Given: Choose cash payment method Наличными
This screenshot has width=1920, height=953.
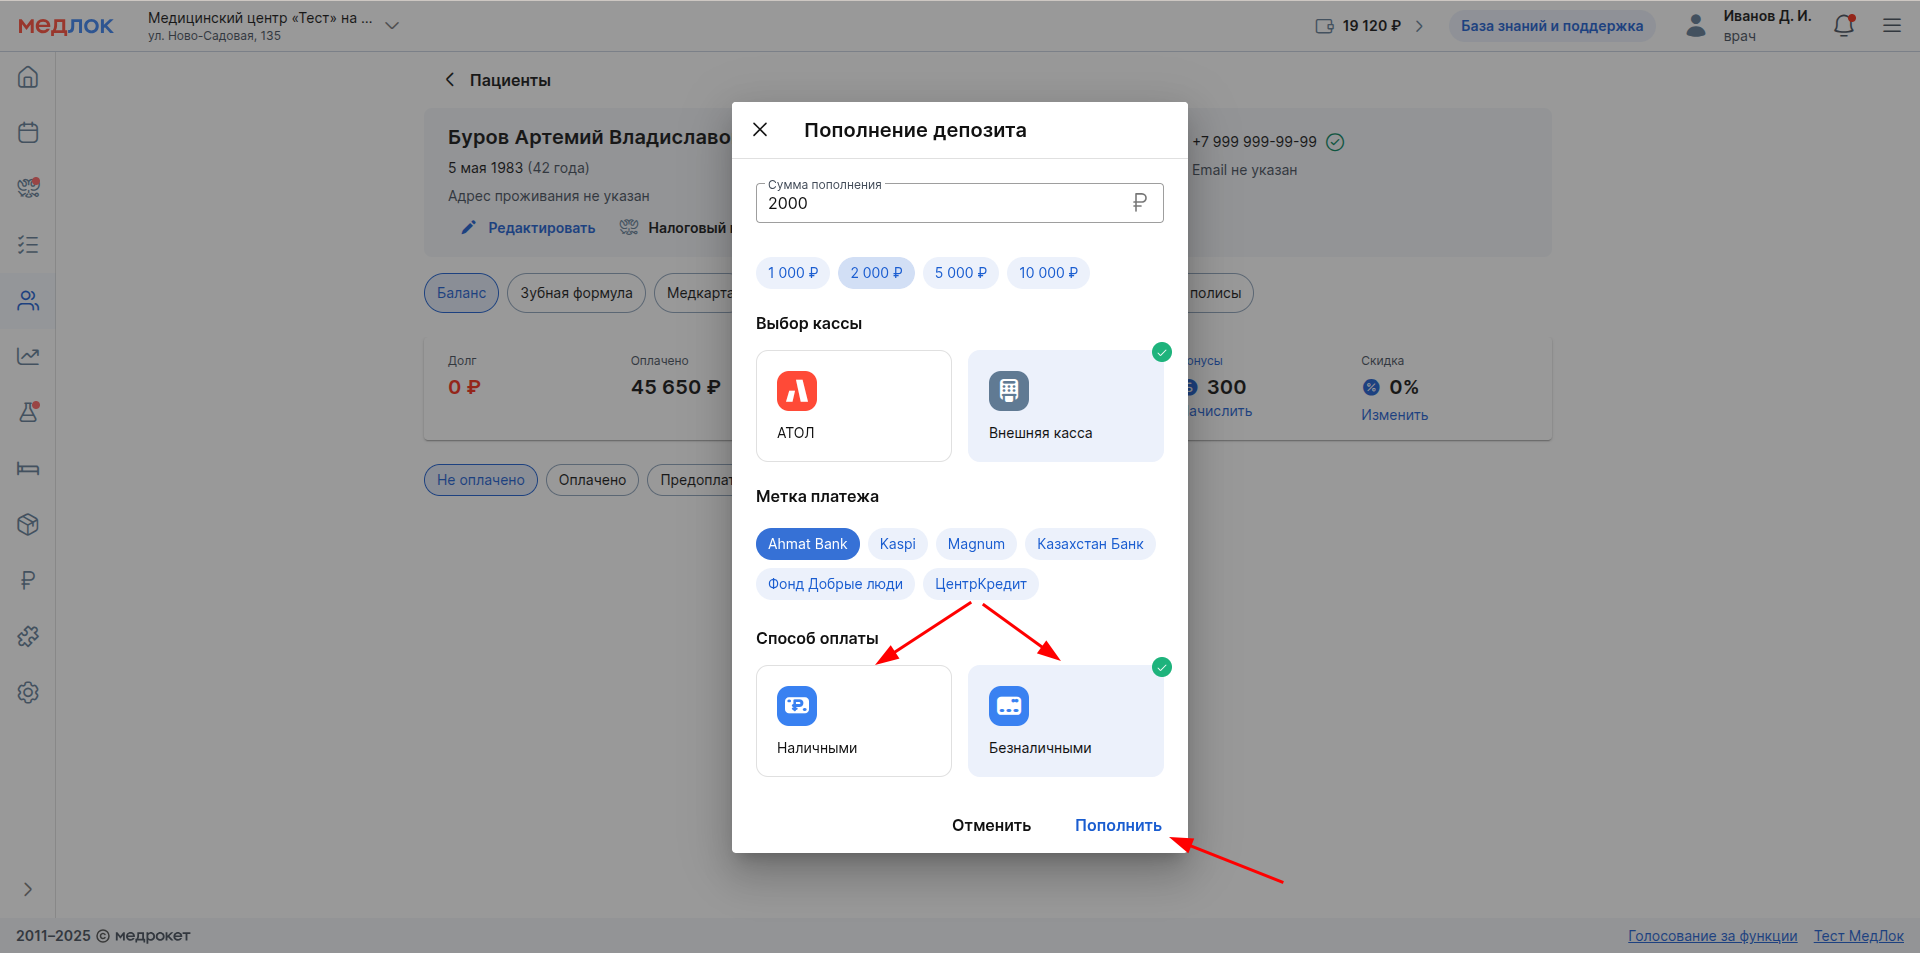Looking at the screenshot, I should point(853,721).
